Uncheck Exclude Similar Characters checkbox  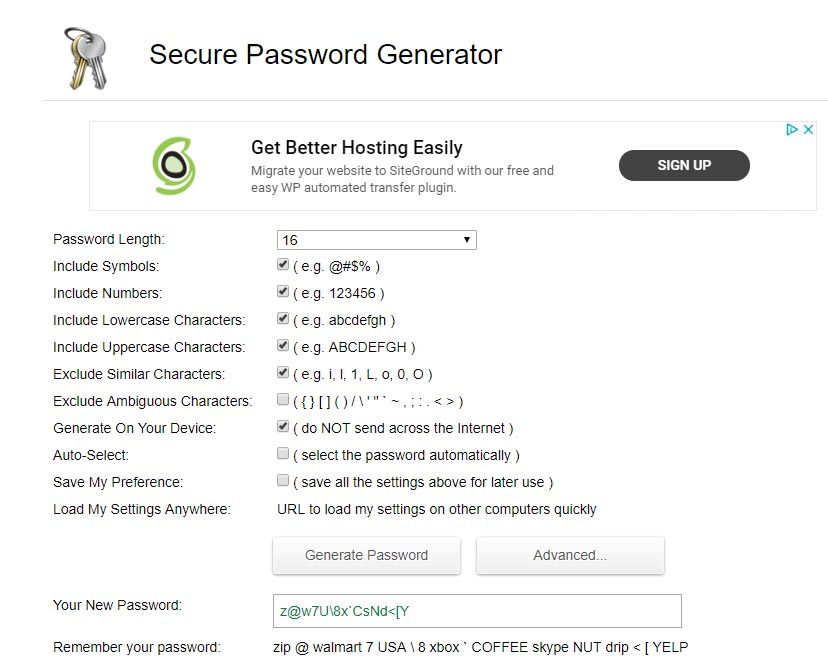(283, 374)
